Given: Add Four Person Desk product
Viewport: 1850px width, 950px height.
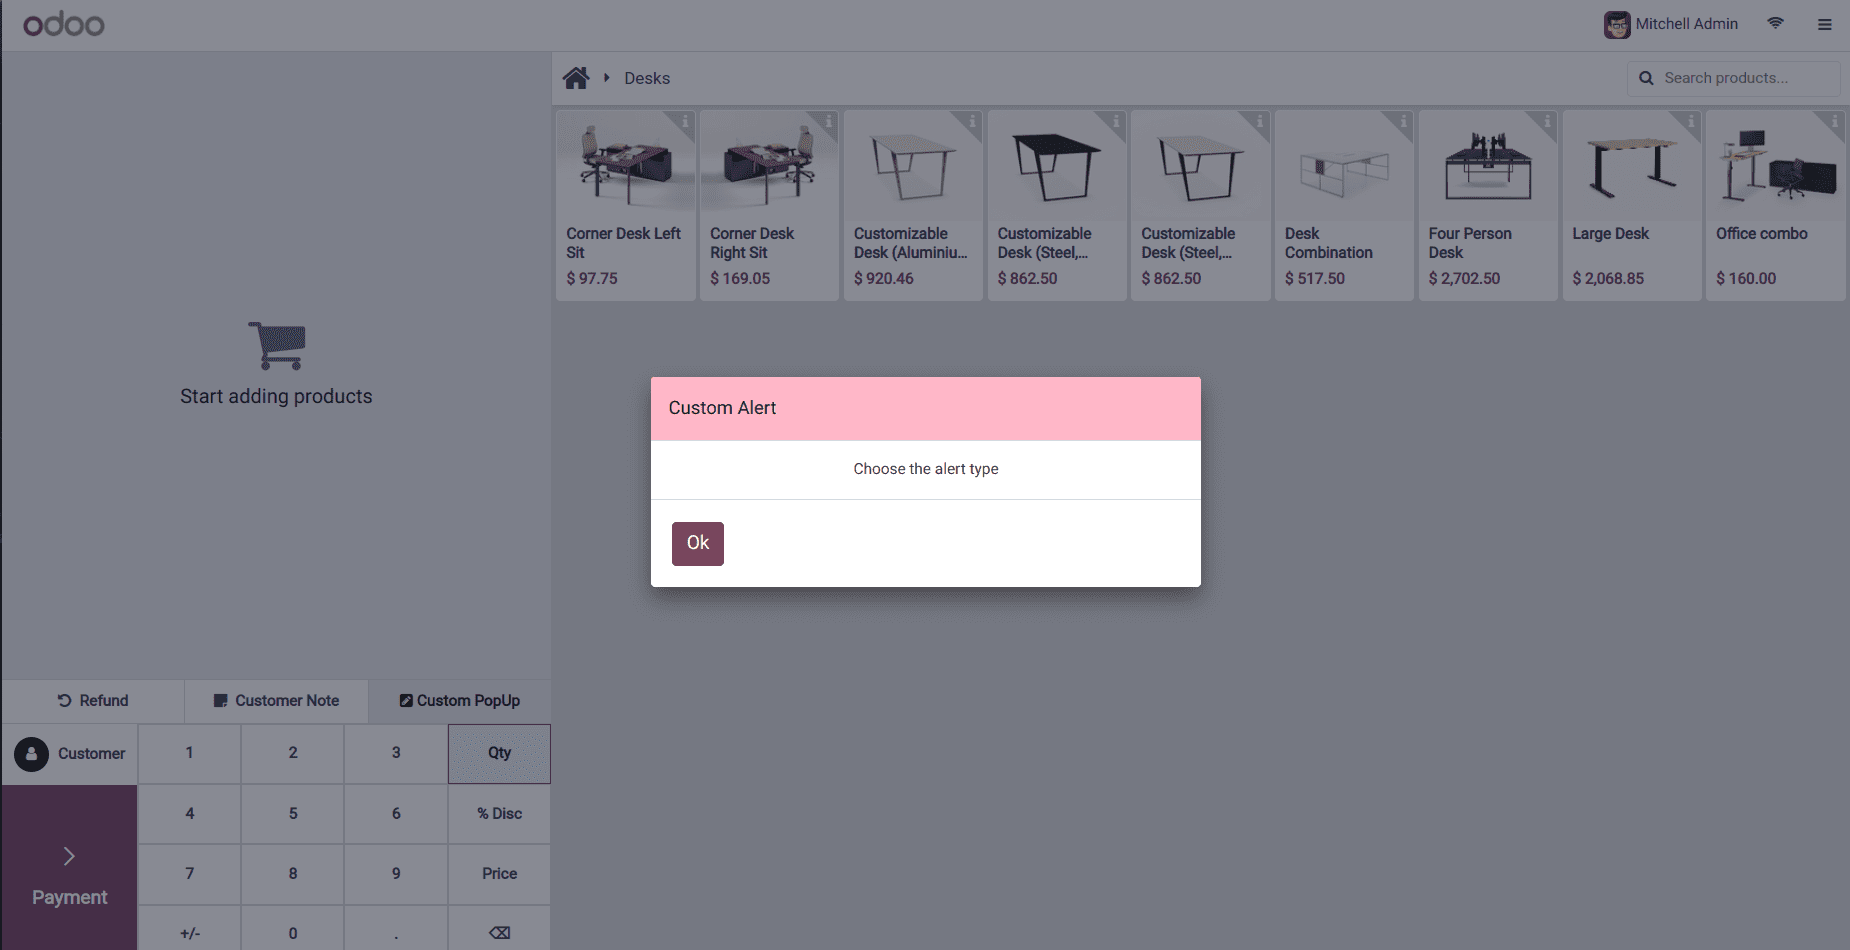Looking at the screenshot, I should 1488,205.
